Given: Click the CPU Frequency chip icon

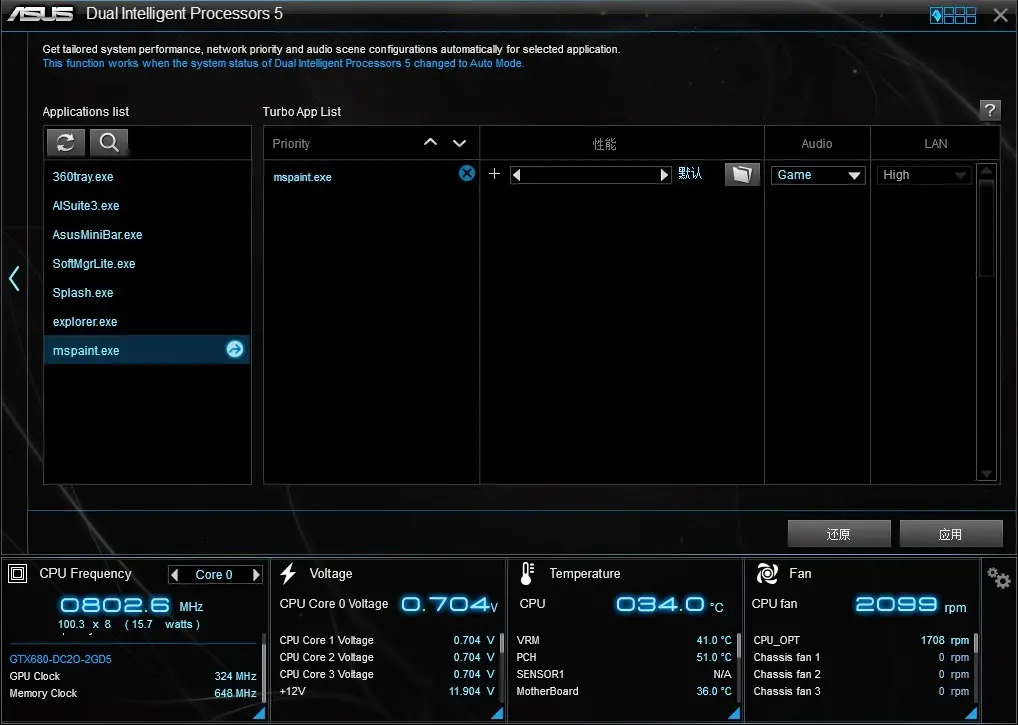Looking at the screenshot, I should 18,574.
